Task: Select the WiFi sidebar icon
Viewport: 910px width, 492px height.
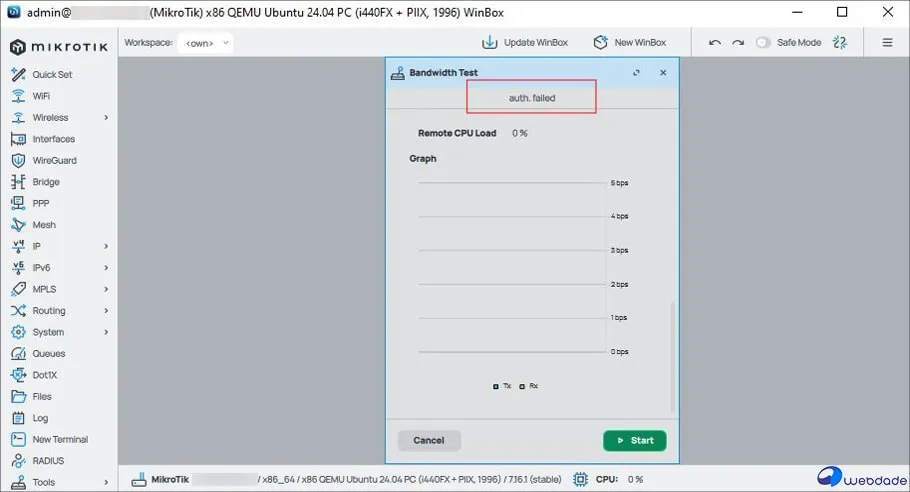Action: [17, 96]
